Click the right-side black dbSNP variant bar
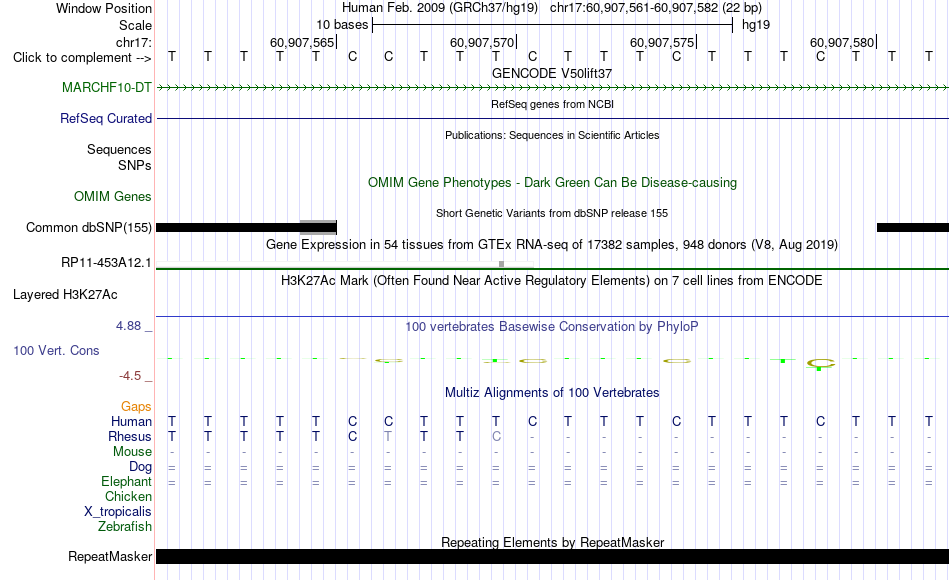 [913, 228]
